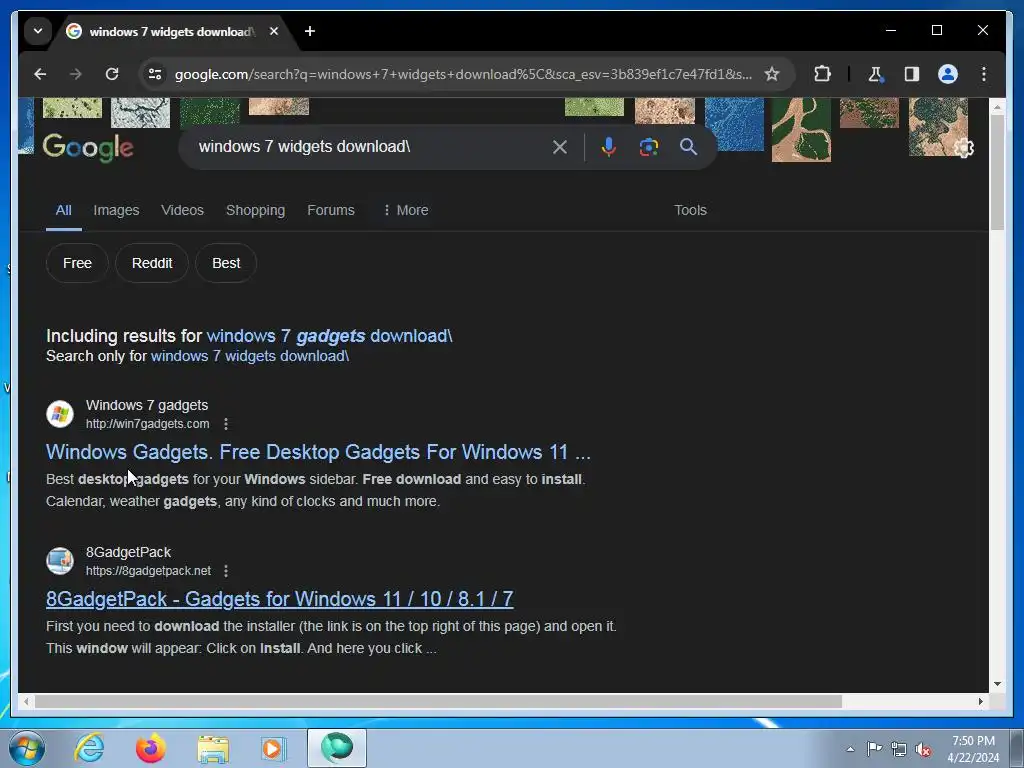Screen dimensions: 1024x768
Task: Follow suggested windows 7 gadgets download link
Action: [x=329, y=336]
